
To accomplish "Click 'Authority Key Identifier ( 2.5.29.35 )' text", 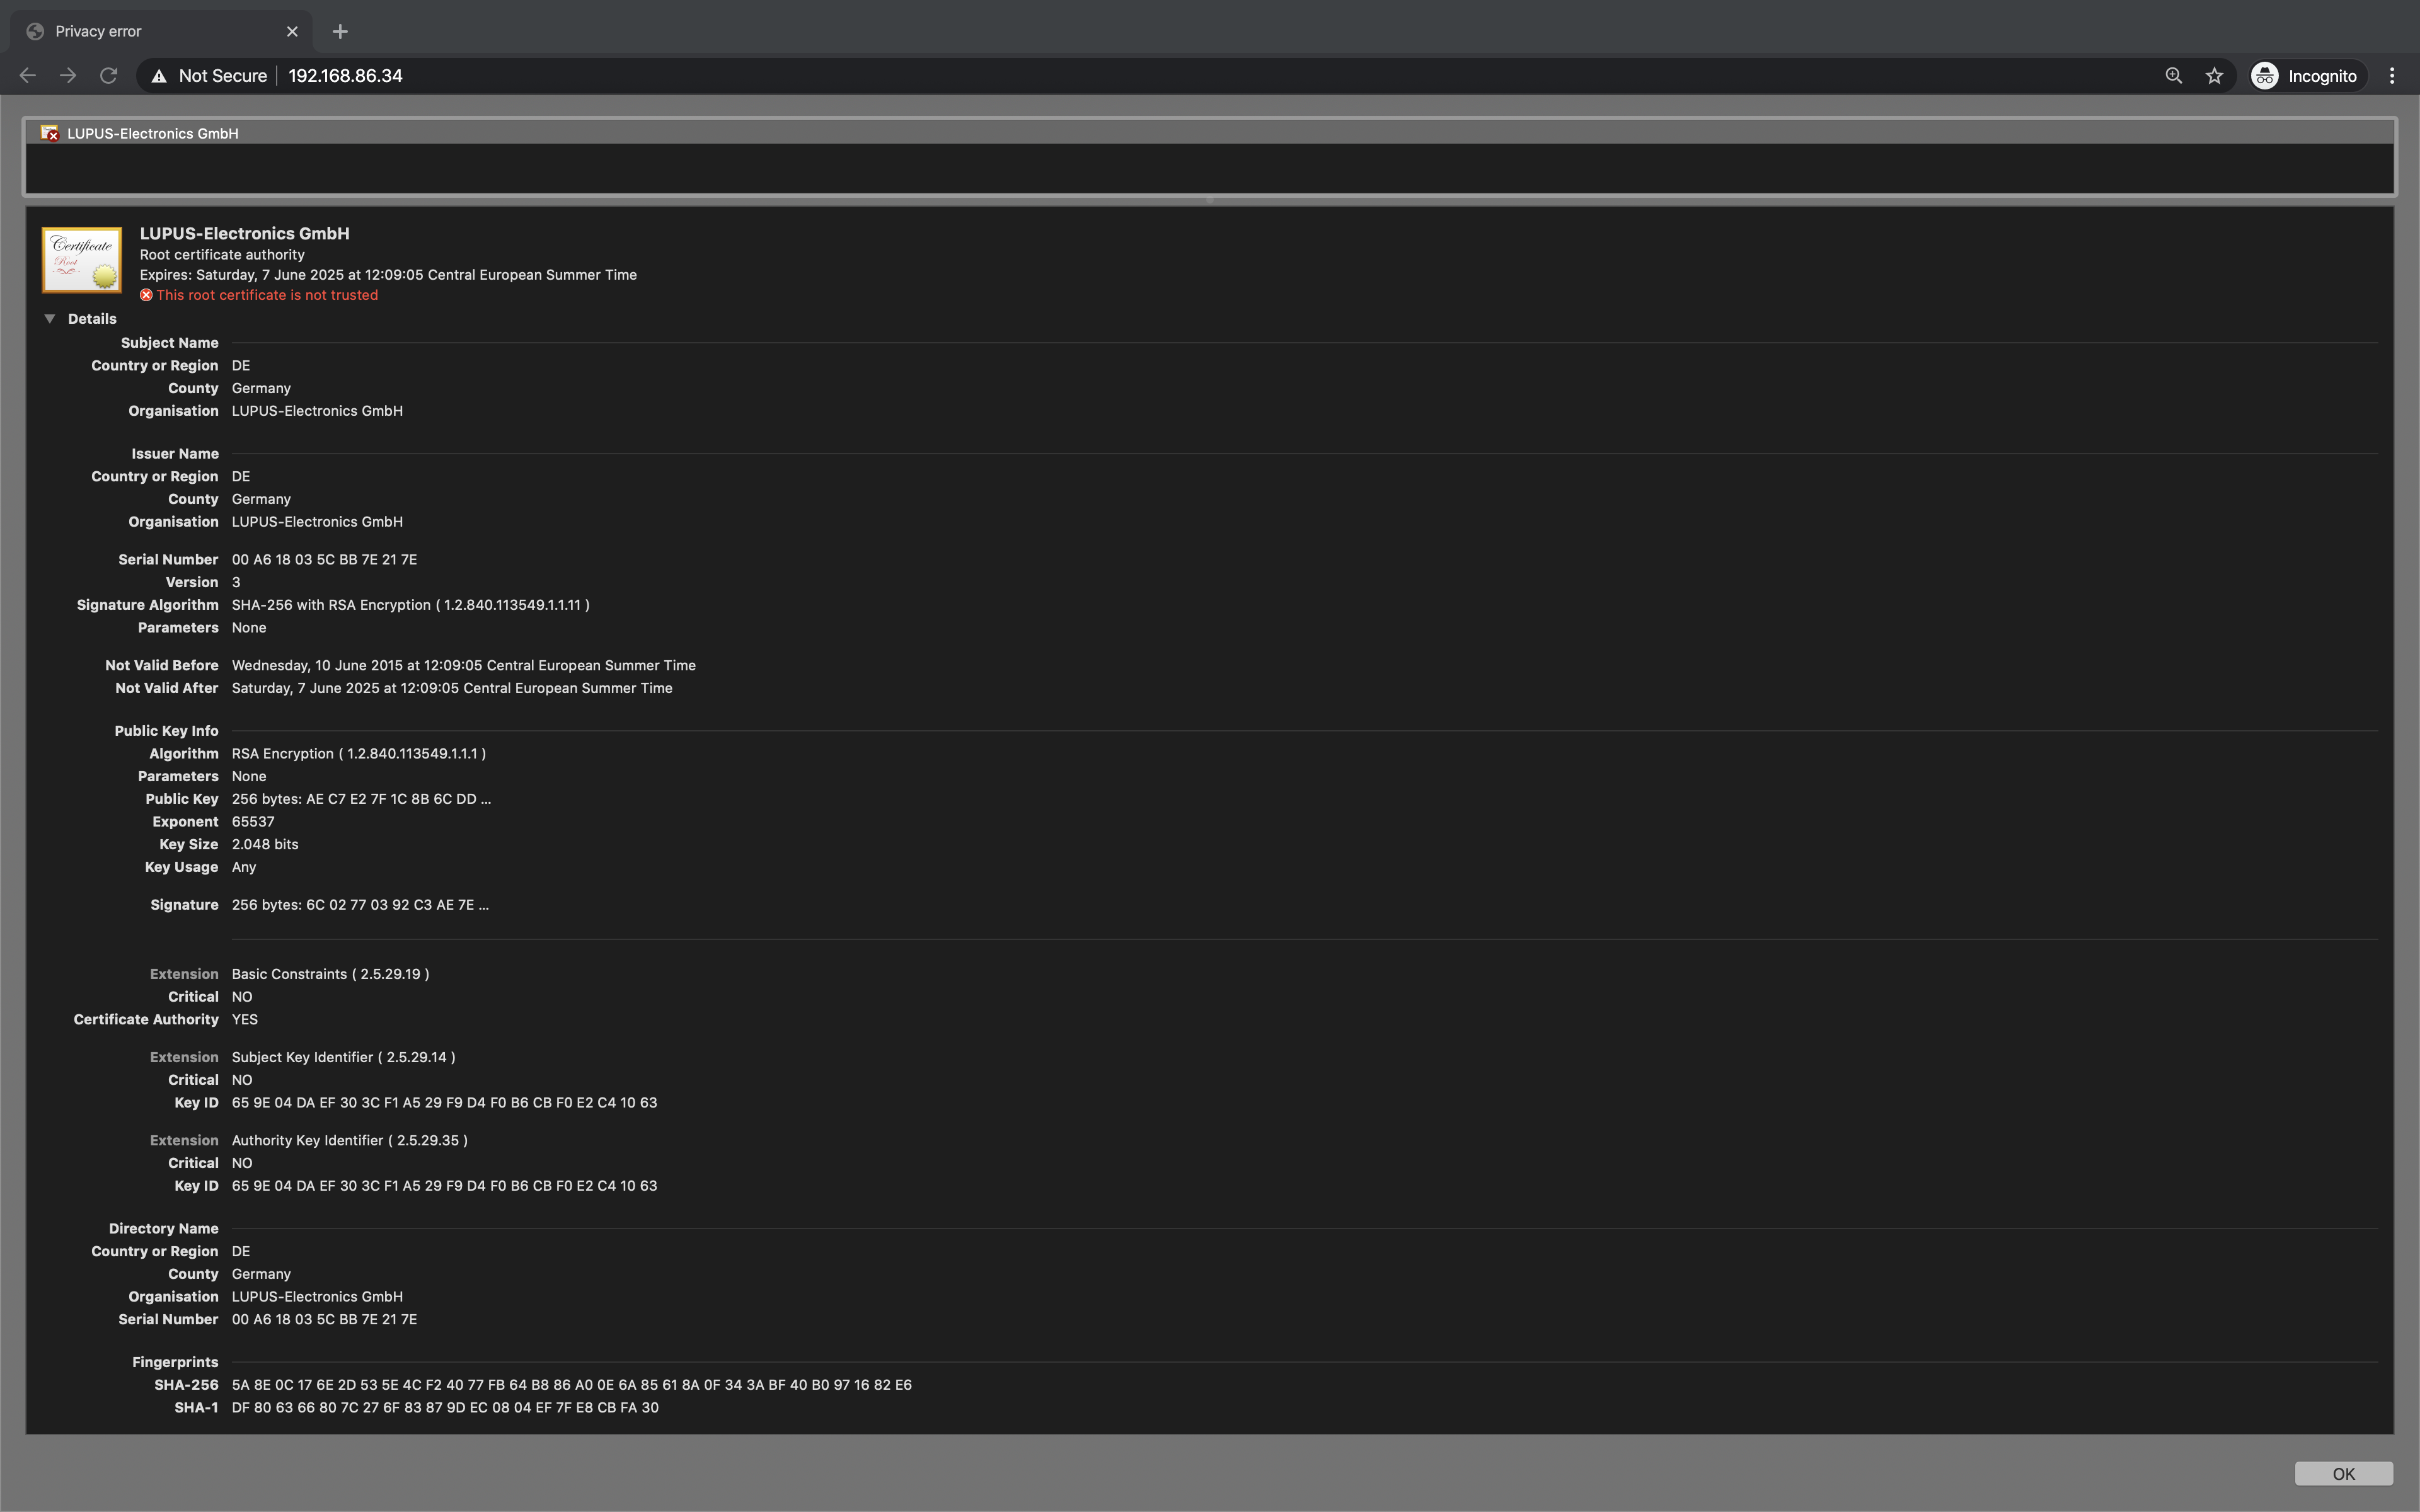I will pos(349,1140).
